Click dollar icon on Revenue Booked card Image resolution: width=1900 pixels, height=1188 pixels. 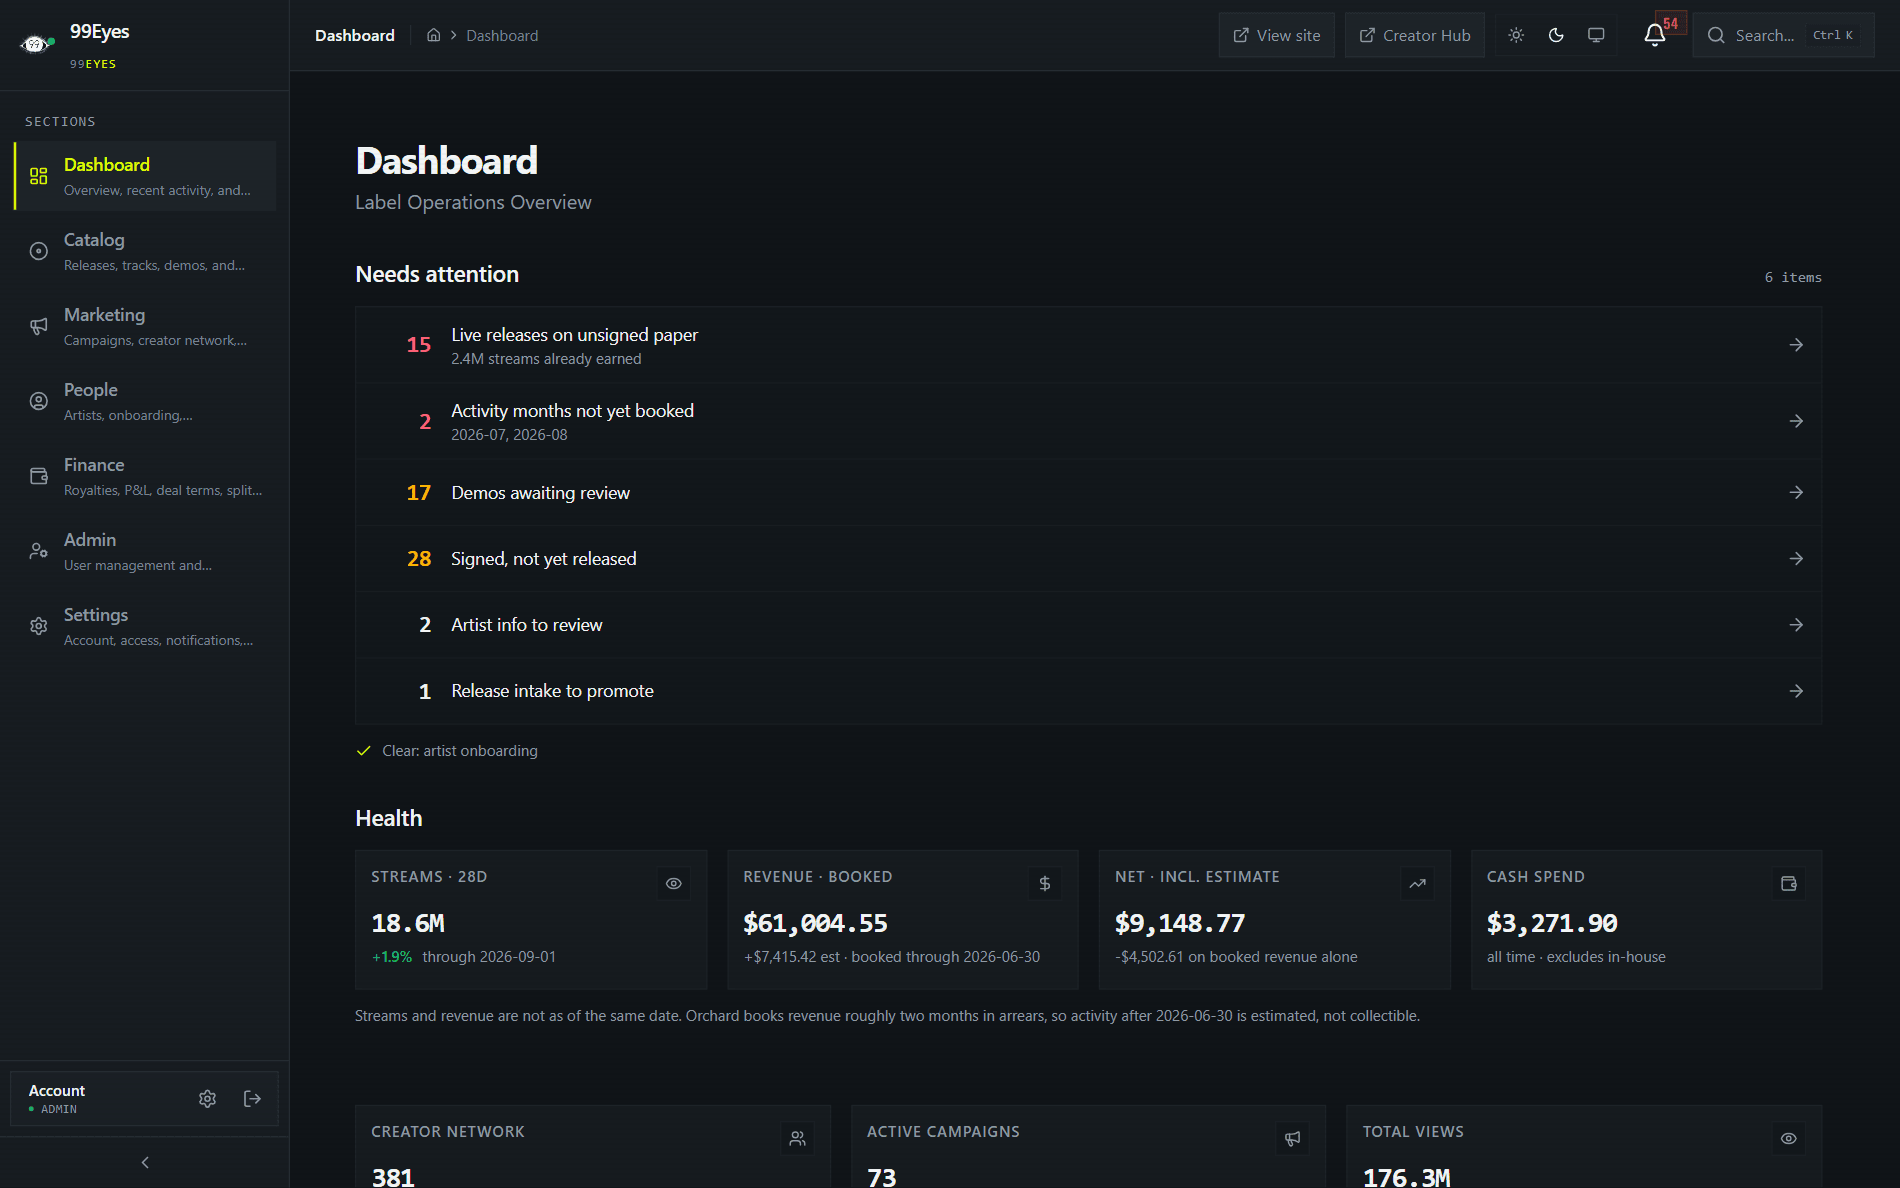click(1044, 883)
